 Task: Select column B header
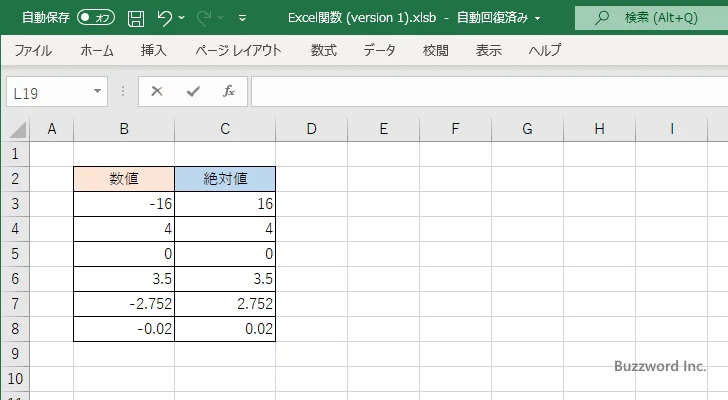click(124, 129)
